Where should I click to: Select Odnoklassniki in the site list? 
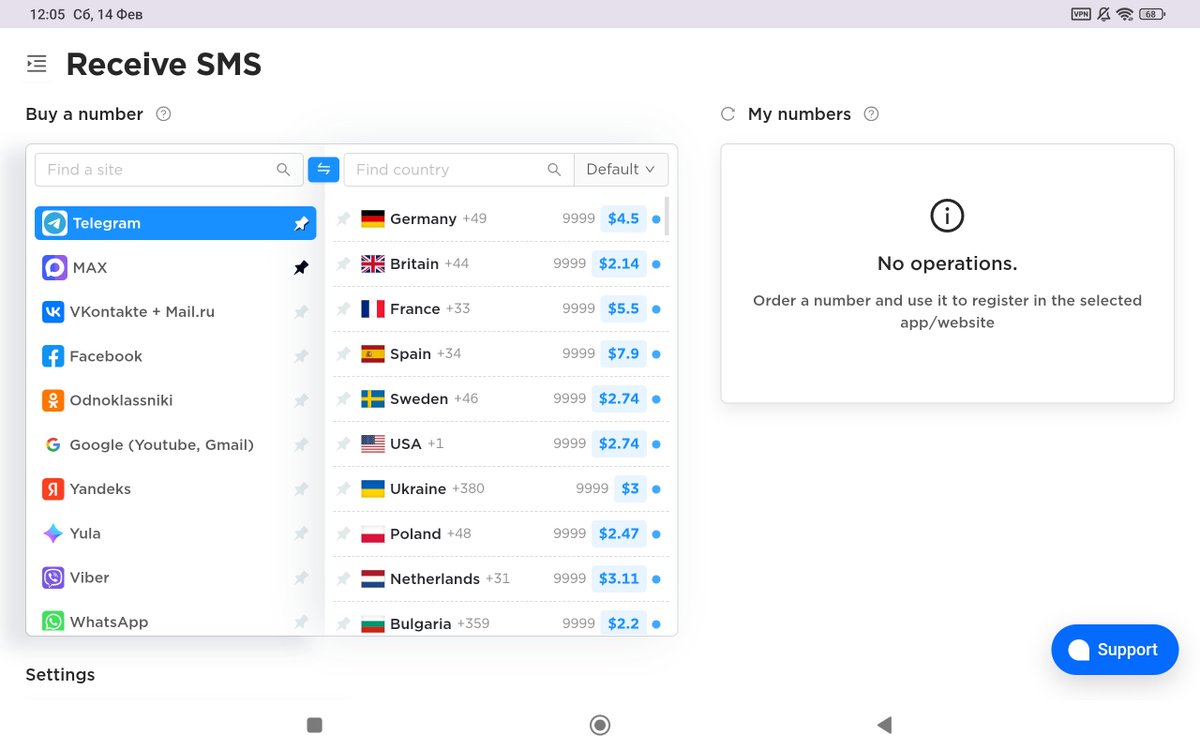point(175,400)
